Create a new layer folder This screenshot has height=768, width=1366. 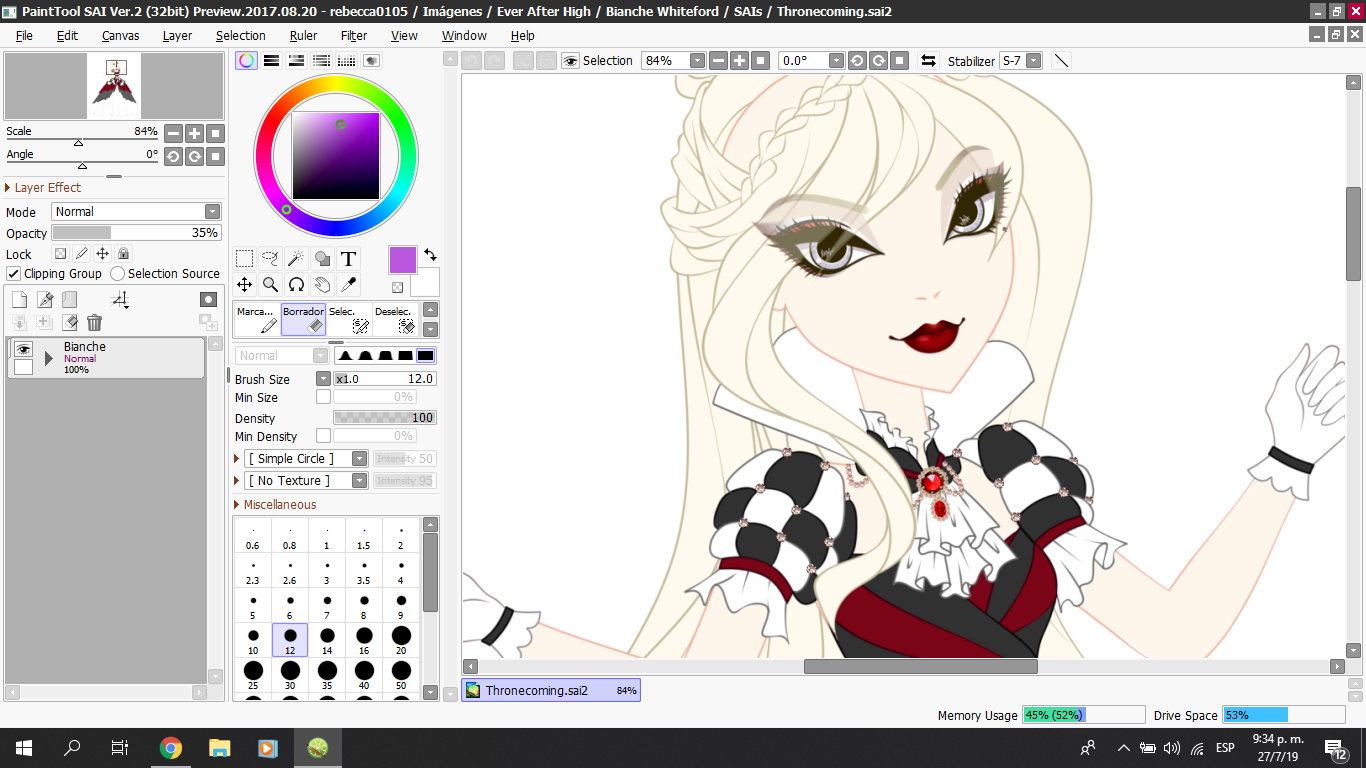pyautogui.click(x=70, y=299)
